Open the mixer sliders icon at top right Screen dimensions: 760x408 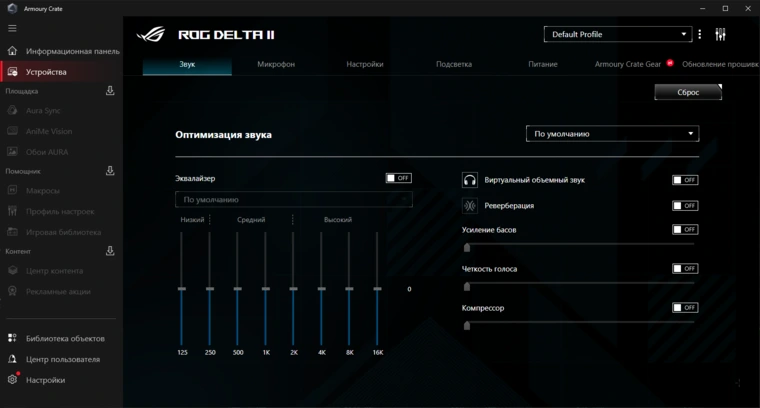point(720,34)
